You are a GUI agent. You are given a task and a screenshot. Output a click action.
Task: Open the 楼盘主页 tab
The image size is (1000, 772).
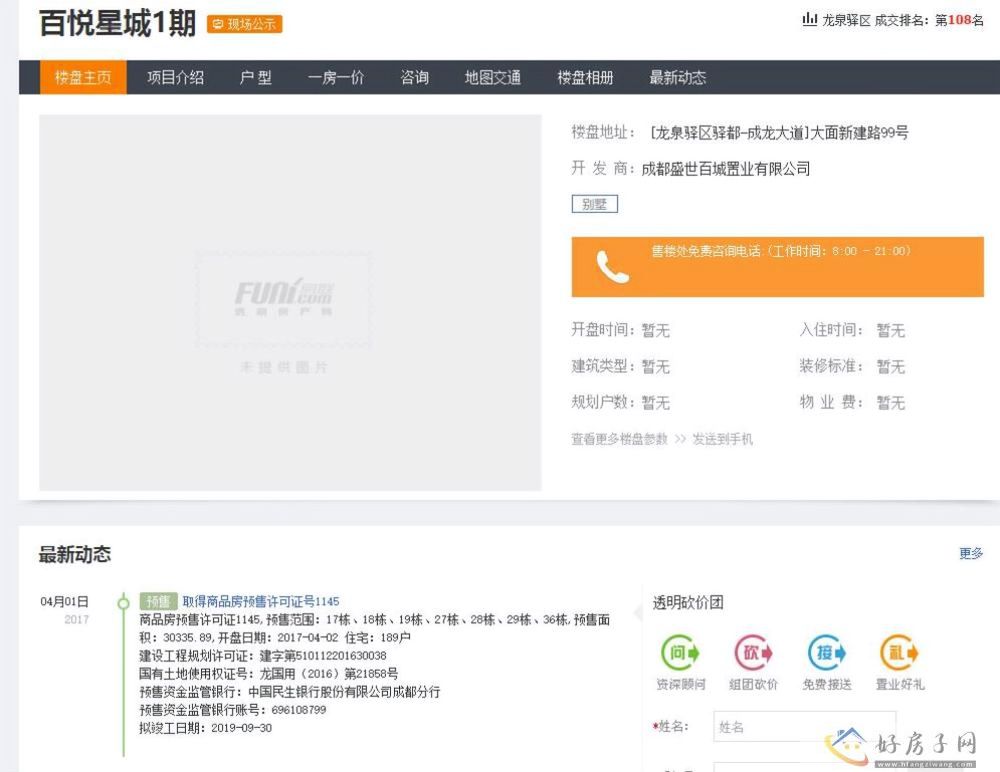tap(83, 78)
